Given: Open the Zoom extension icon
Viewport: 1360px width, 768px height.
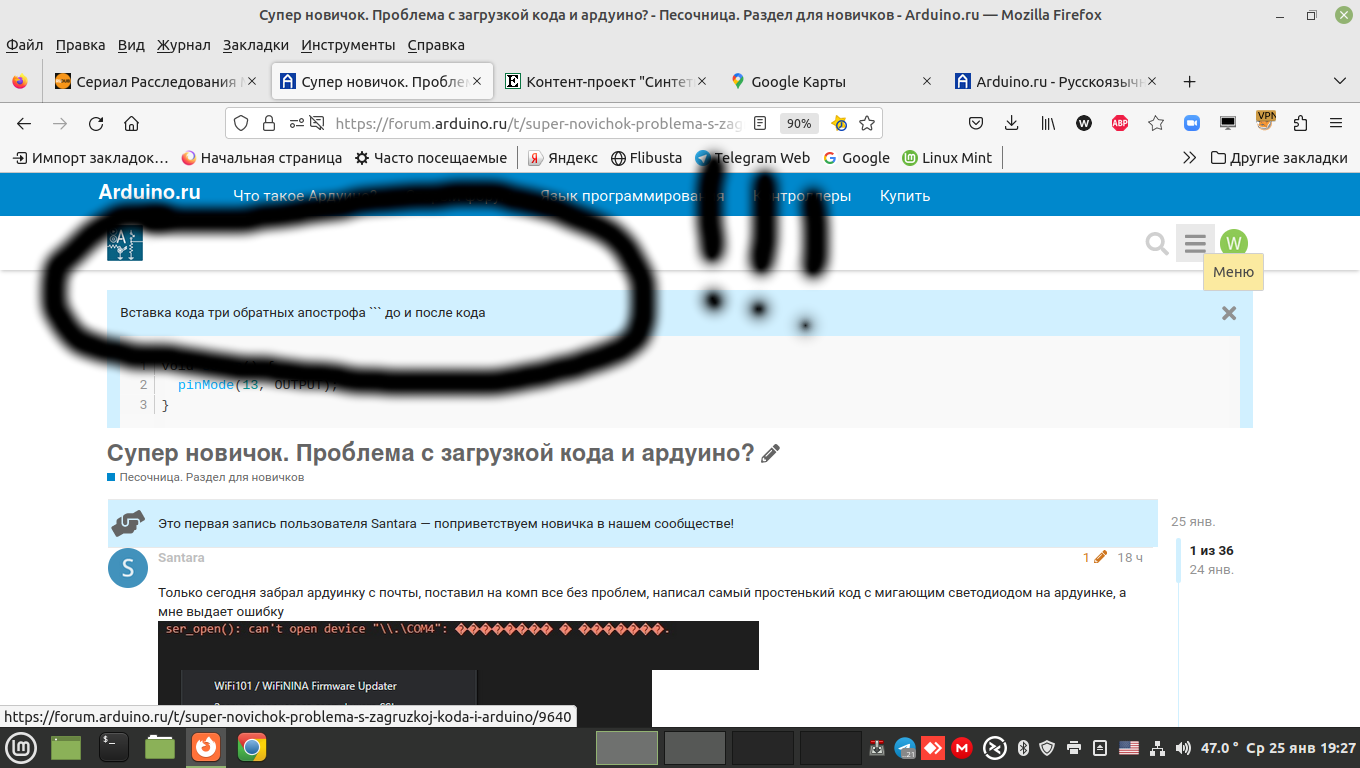Looking at the screenshot, I should coord(1192,124).
